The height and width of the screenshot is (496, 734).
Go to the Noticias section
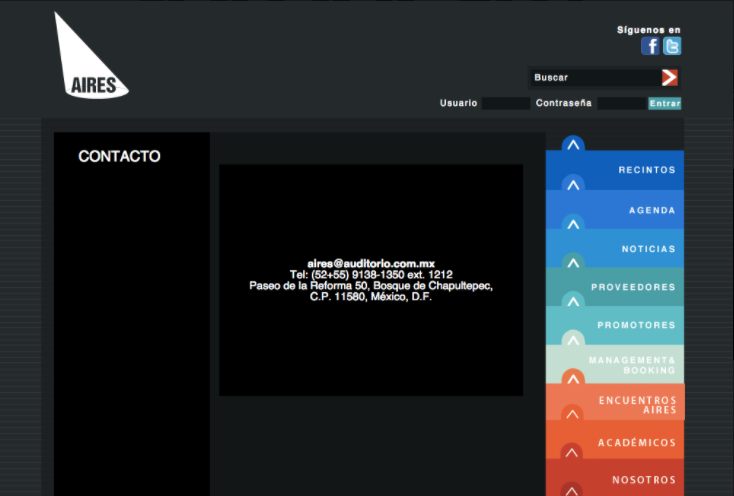coord(648,249)
